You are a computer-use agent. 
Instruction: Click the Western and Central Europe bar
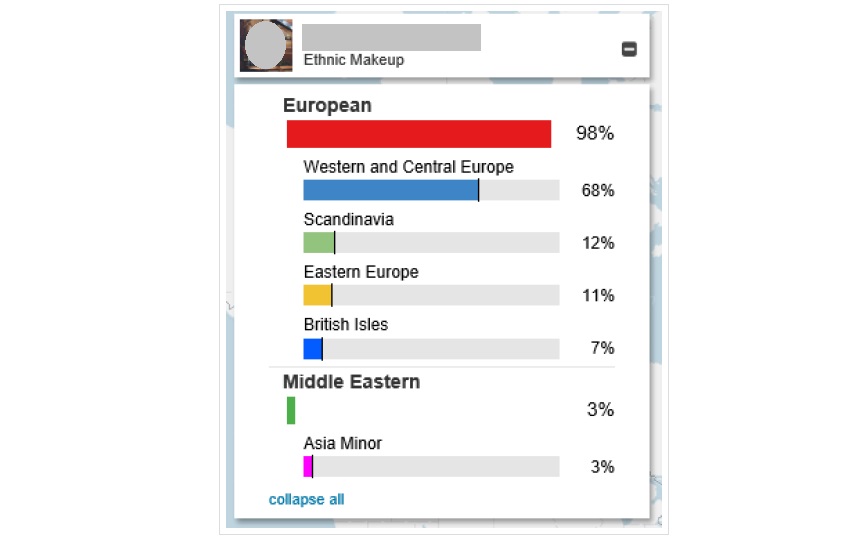coord(431,190)
